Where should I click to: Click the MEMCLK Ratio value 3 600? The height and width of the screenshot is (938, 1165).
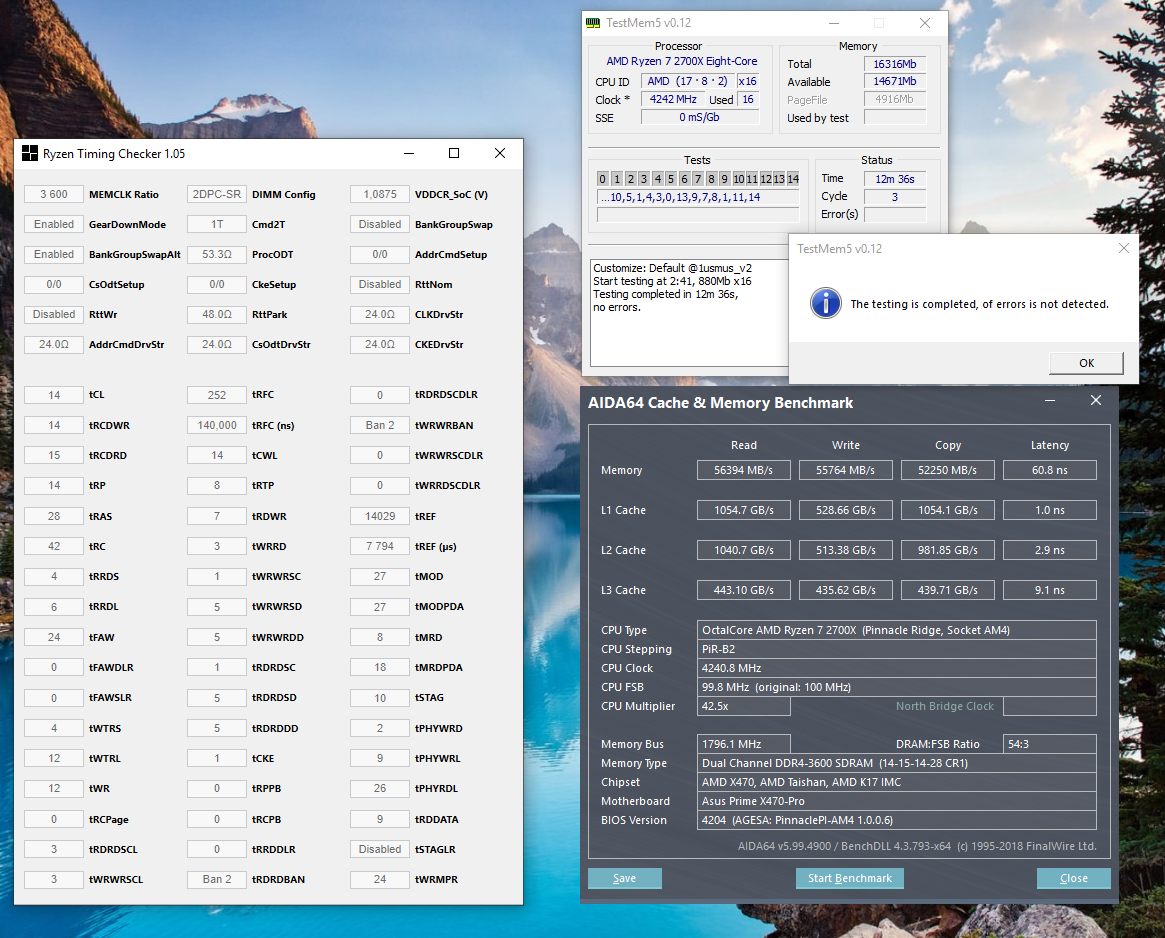(x=53, y=194)
